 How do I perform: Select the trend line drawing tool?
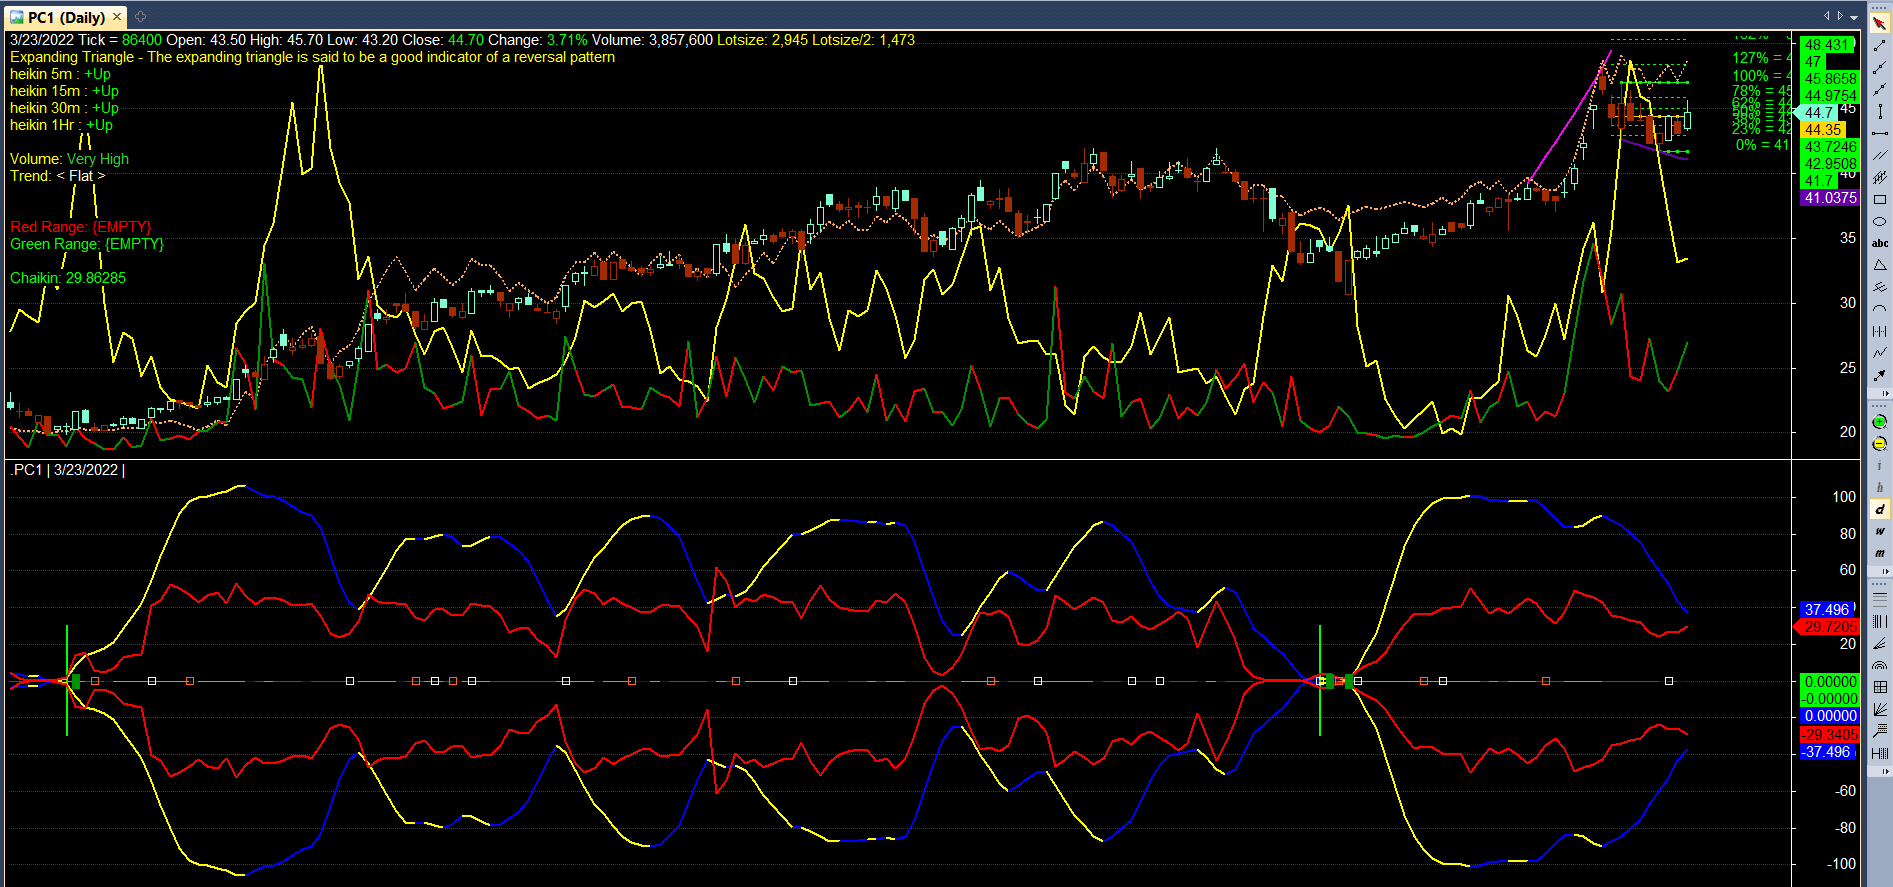pyautogui.click(x=1880, y=45)
